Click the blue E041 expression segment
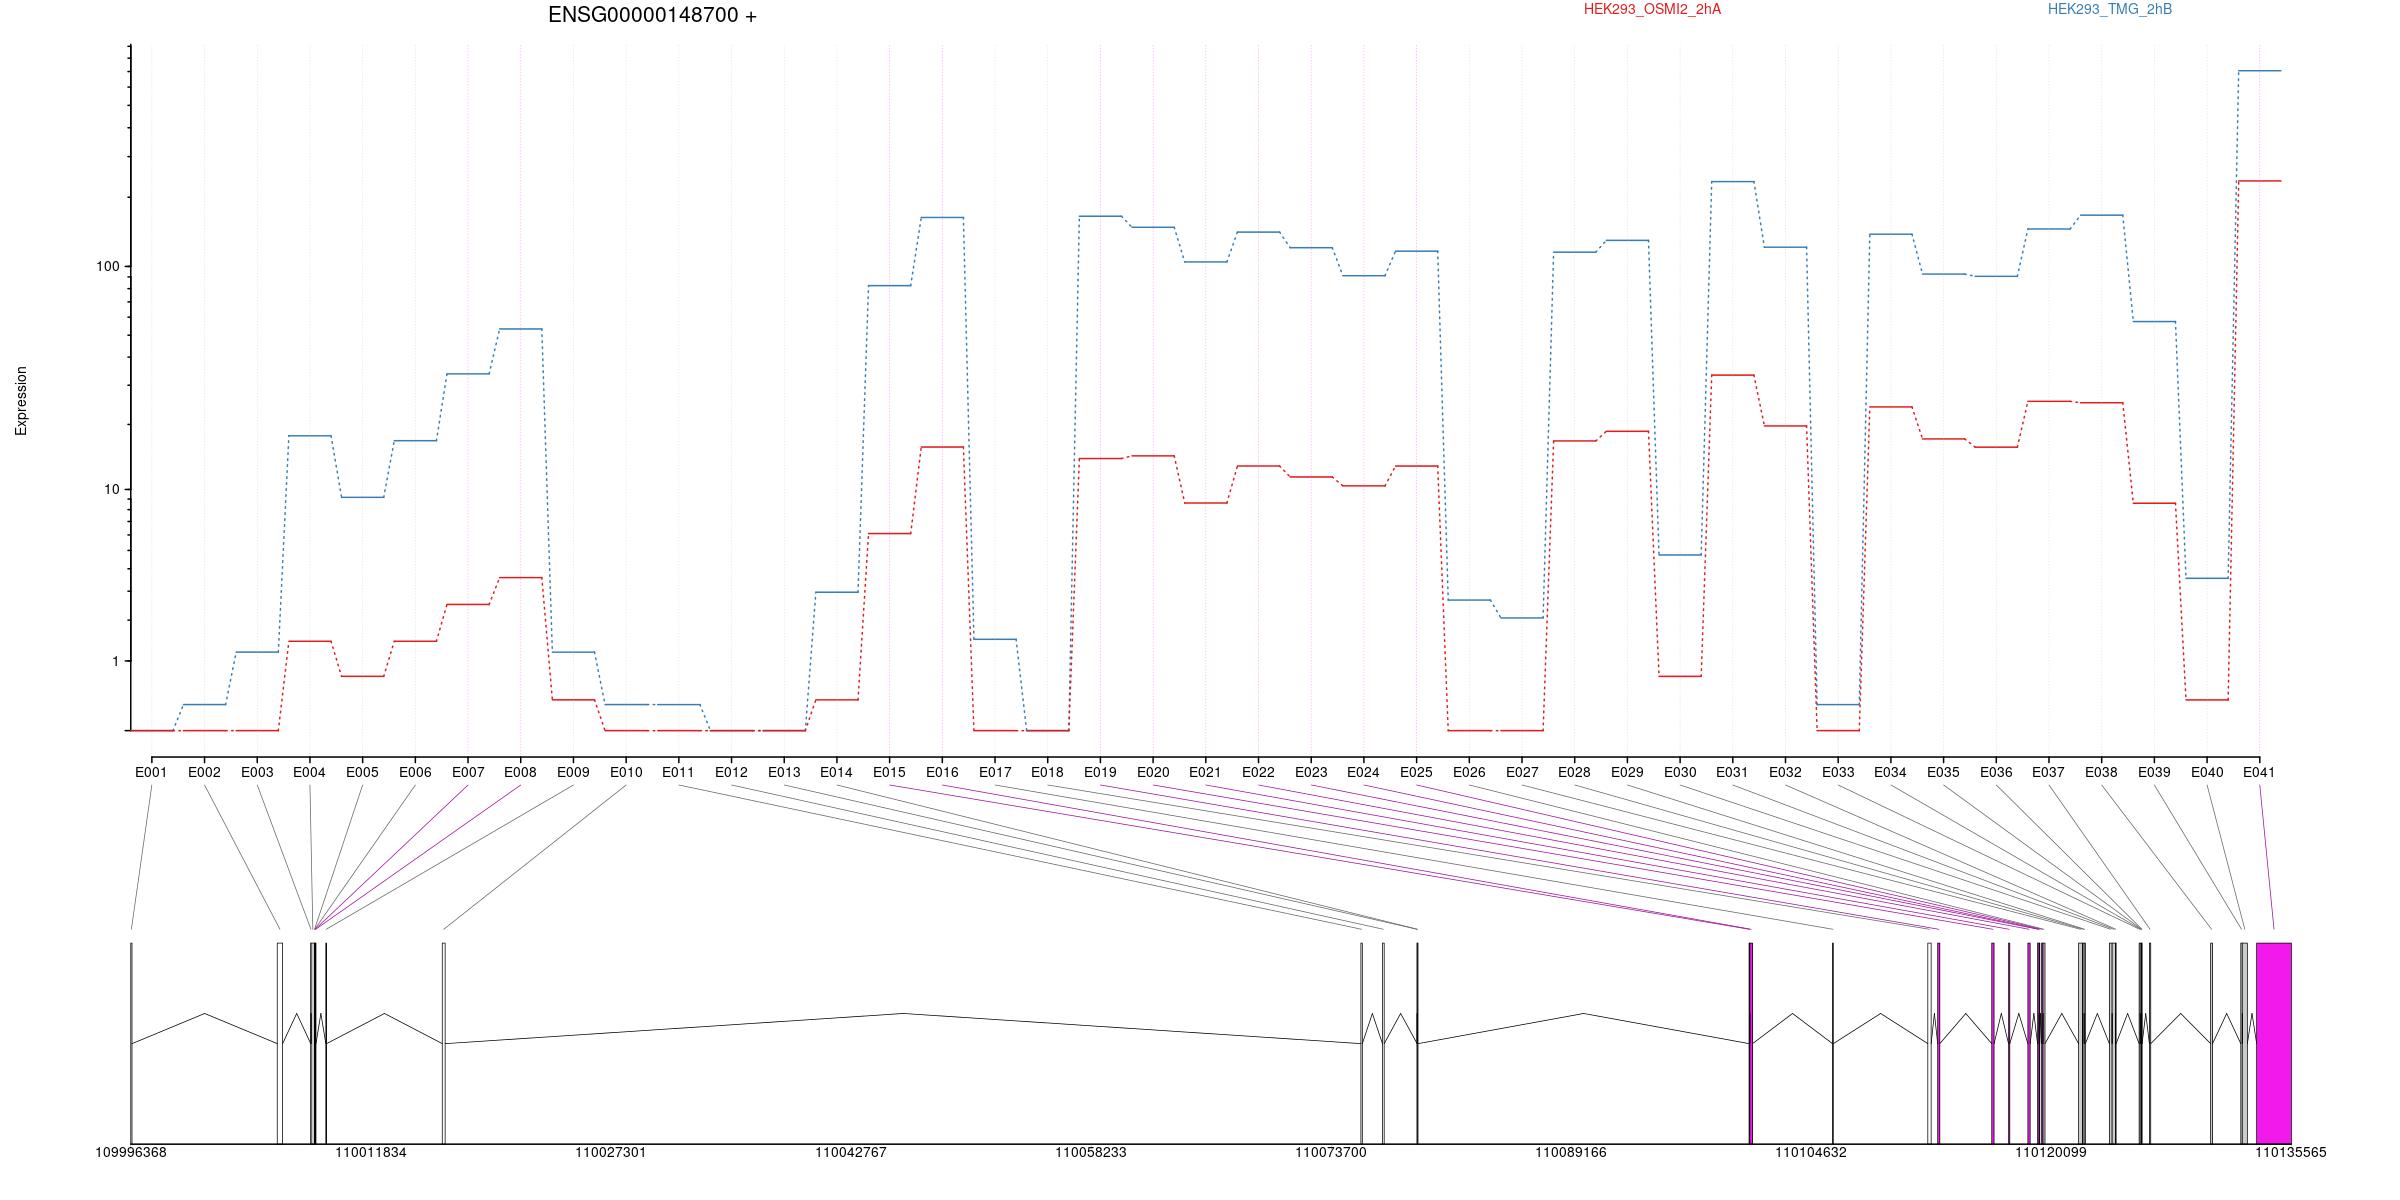Image resolution: width=2400 pixels, height=1200 pixels. [2260, 71]
